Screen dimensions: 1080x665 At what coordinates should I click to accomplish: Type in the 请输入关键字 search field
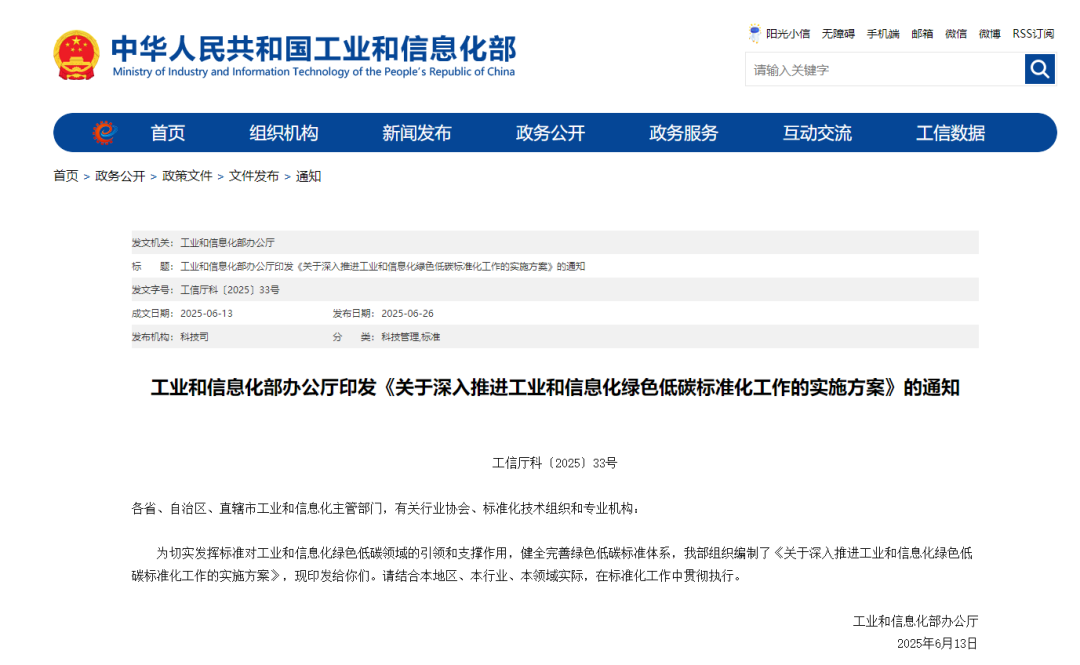[x=884, y=69]
